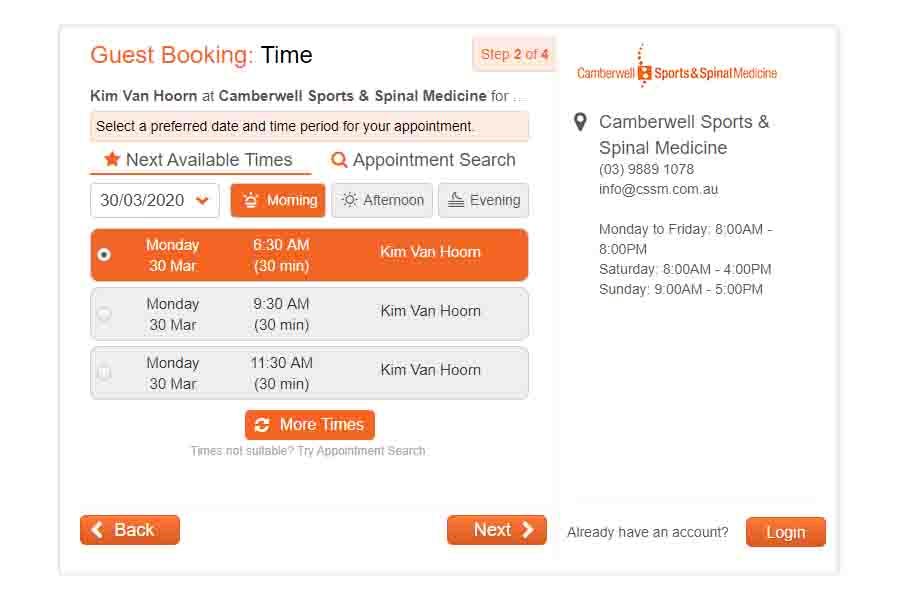Screen dimensions: 900x600
Task: Click the refresh icon on More Times
Action: coord(262,425)
